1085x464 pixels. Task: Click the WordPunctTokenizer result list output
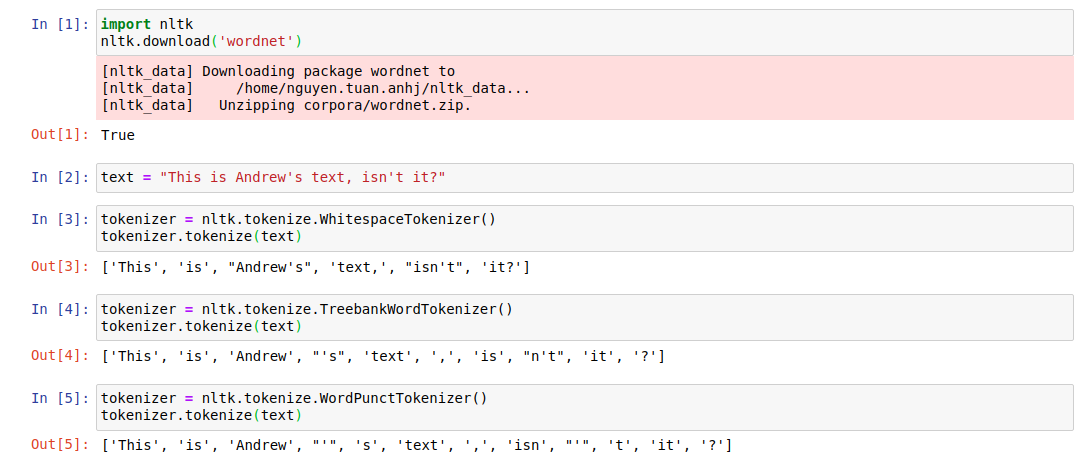[x=416, y=445]
